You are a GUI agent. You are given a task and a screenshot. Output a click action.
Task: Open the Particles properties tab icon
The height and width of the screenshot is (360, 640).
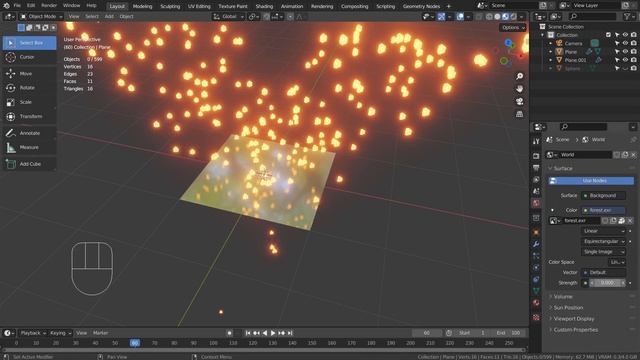536,256
